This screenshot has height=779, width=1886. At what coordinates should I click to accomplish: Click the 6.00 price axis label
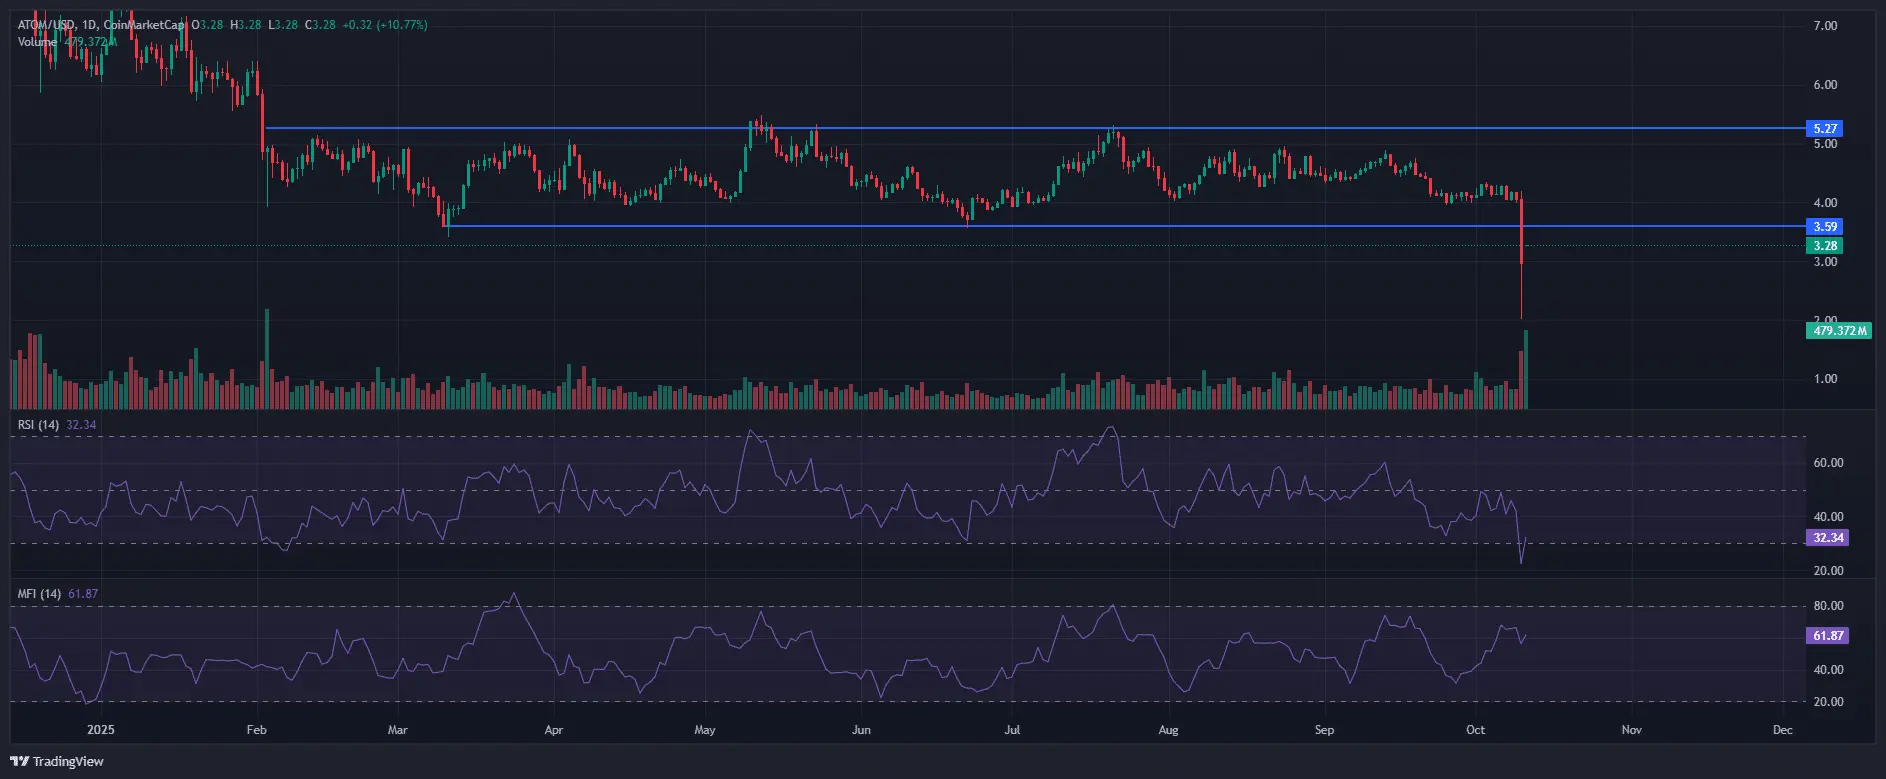pos(1826,85)
